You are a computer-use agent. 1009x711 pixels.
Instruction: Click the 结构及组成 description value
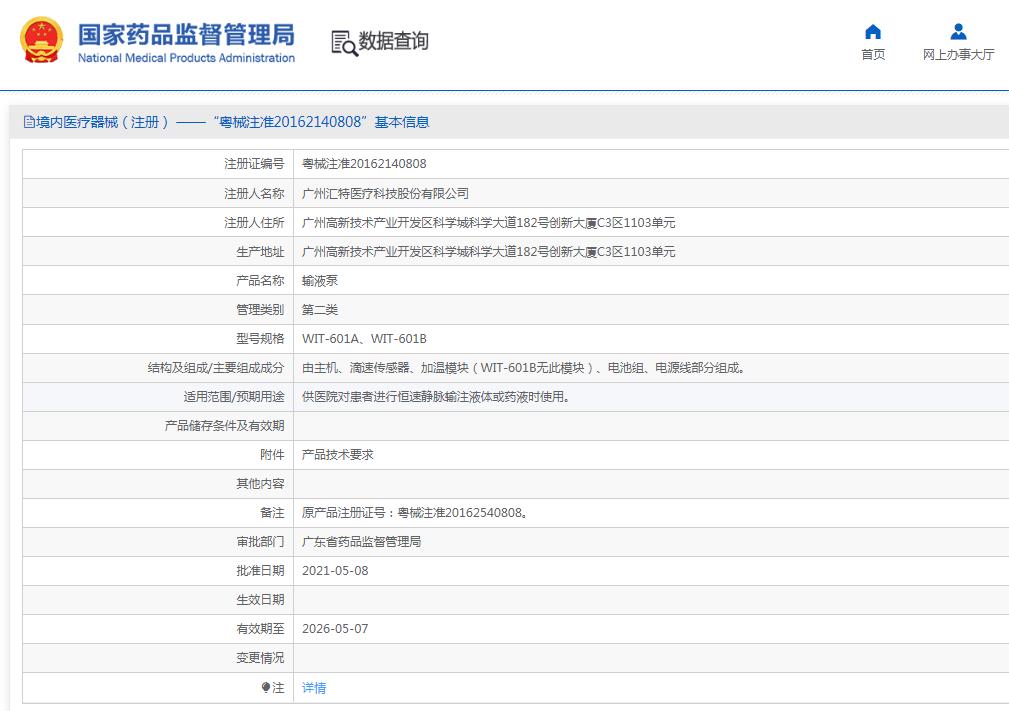pos(523,368)
